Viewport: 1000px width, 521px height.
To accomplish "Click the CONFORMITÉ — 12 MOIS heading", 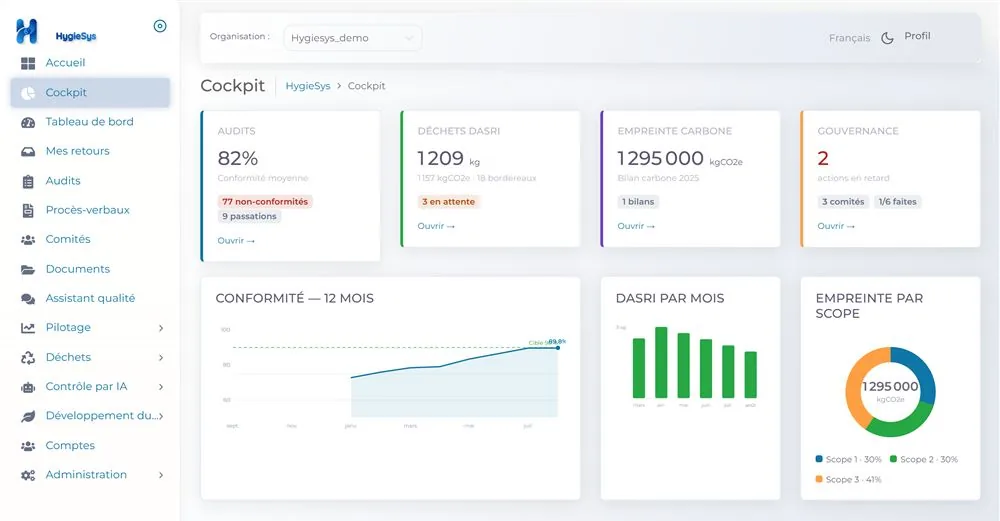I will (295, 298).
